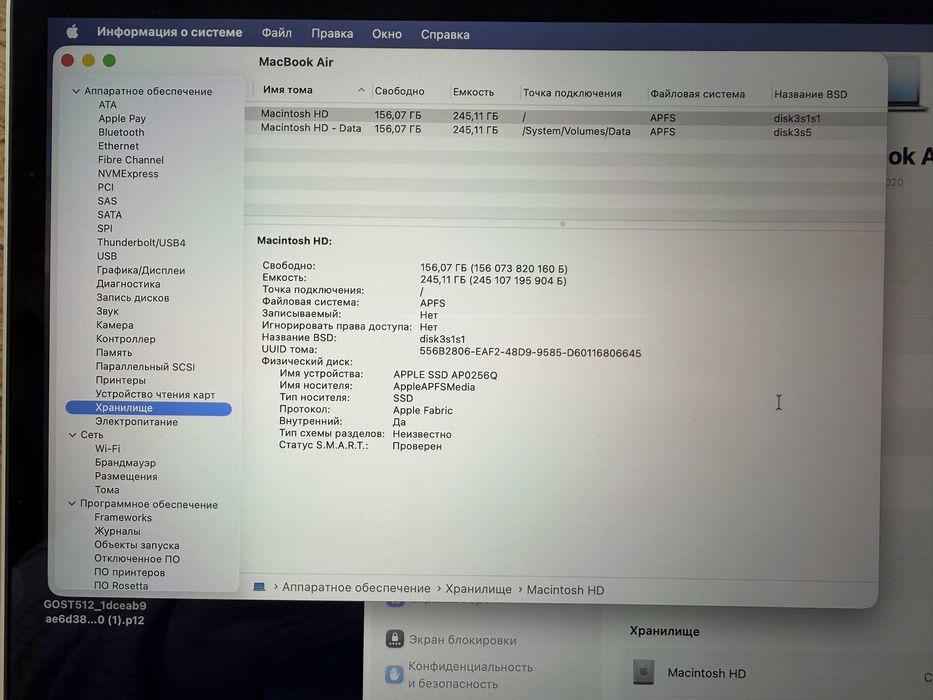Select Камера in the sidebar

point(114,325)
